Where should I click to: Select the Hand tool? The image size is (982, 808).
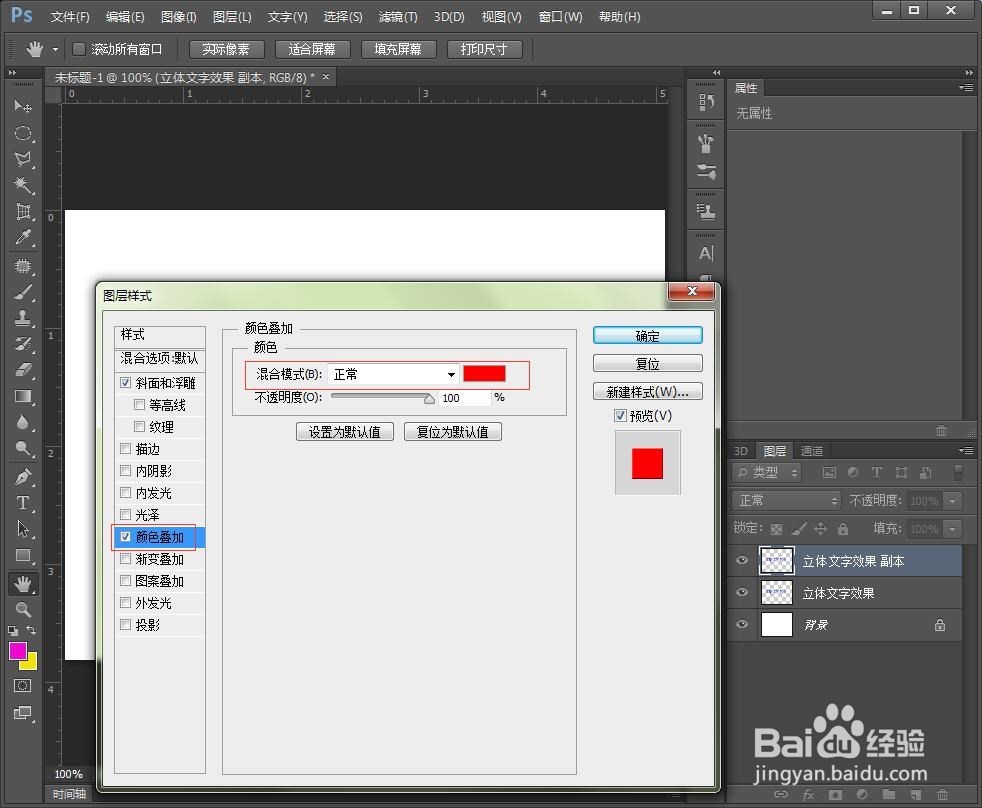pyautogui.click(x=23, y=583)
